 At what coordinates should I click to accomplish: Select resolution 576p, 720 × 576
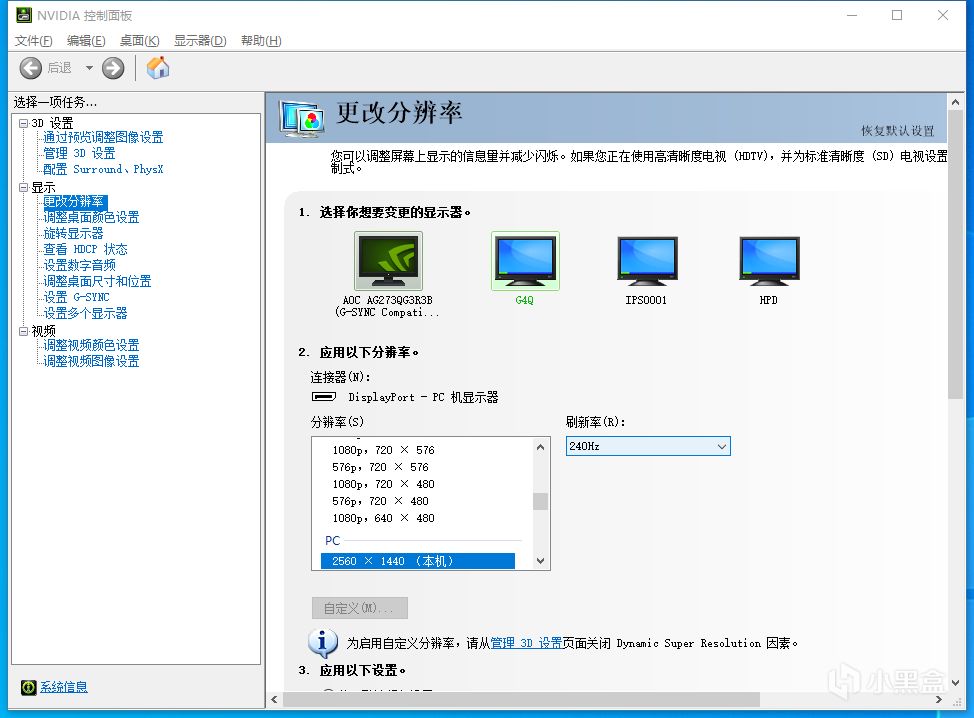tap(380, 467)
